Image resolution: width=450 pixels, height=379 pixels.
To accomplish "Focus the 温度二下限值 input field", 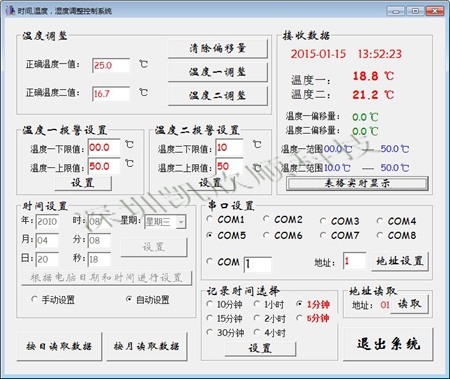I will 230,147.
